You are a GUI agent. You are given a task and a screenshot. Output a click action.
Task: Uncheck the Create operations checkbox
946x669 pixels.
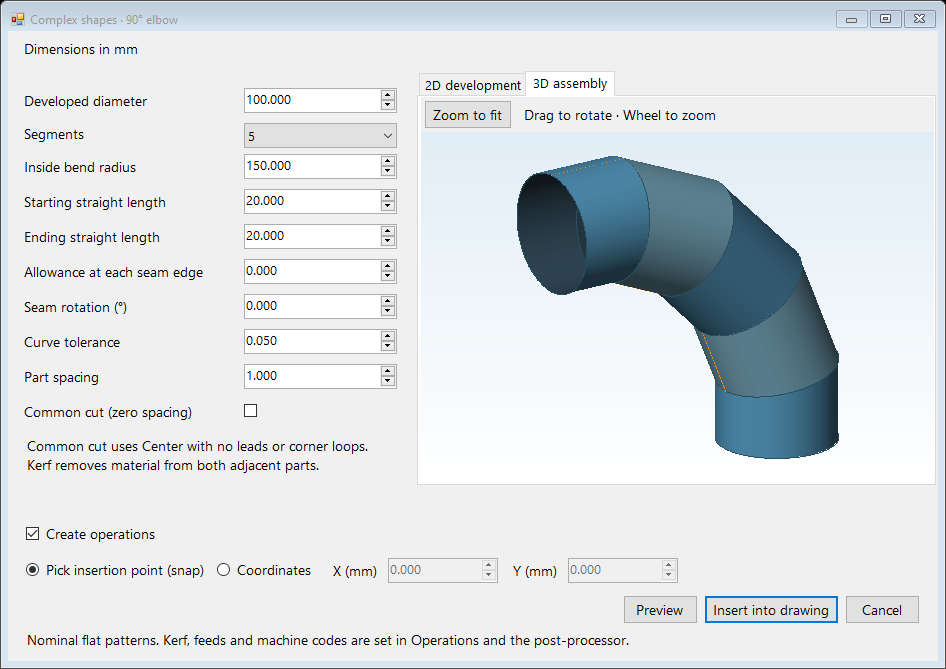click(33, 534)
